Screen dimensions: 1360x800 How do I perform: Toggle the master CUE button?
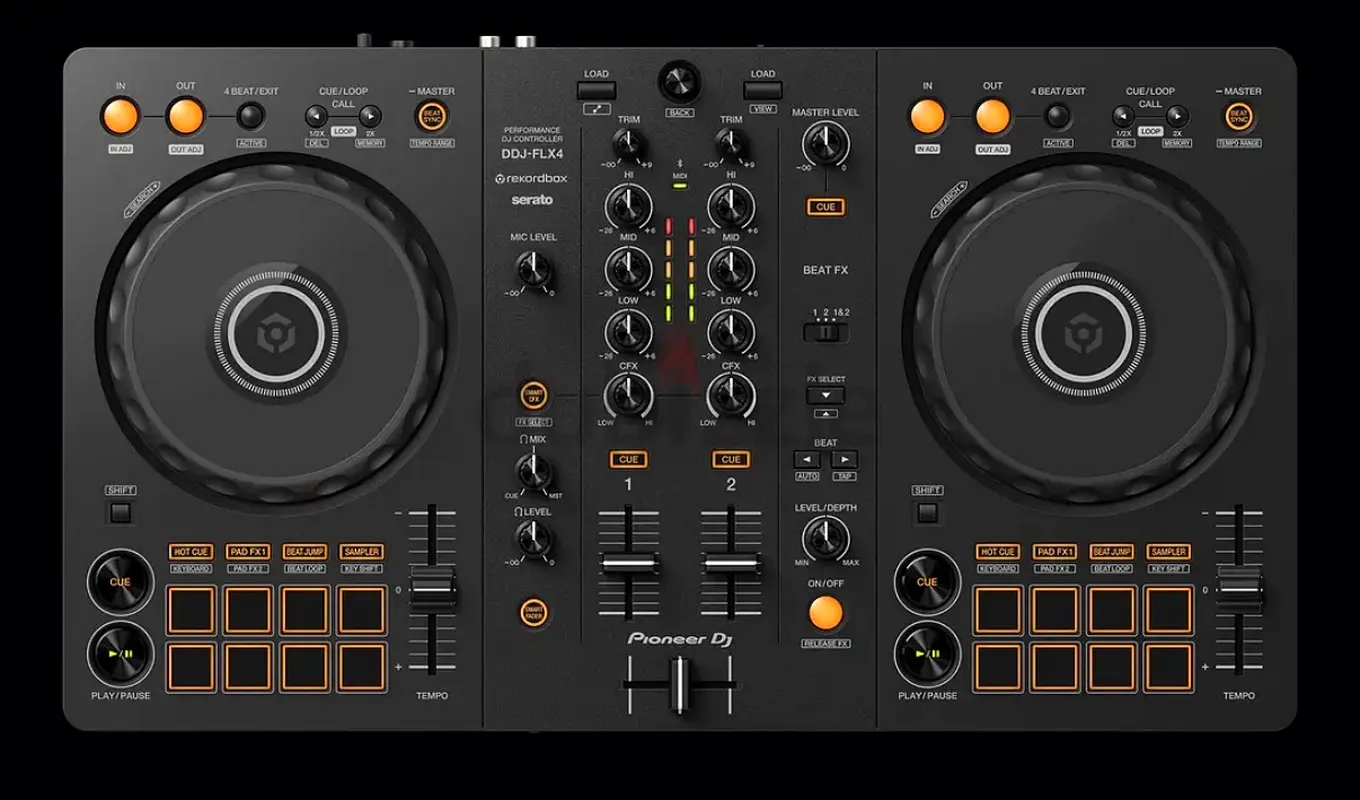(826, 207)
